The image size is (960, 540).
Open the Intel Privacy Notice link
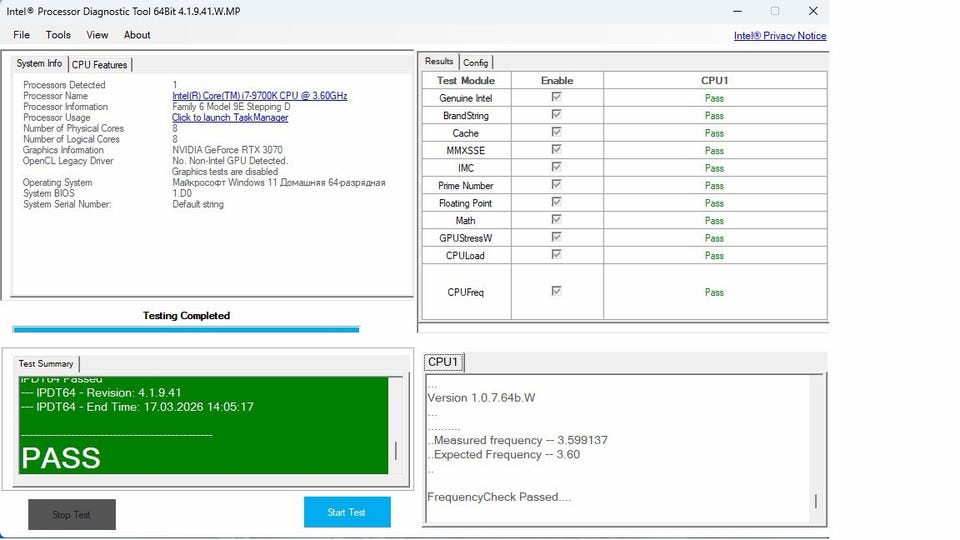[x=780, y=36]
